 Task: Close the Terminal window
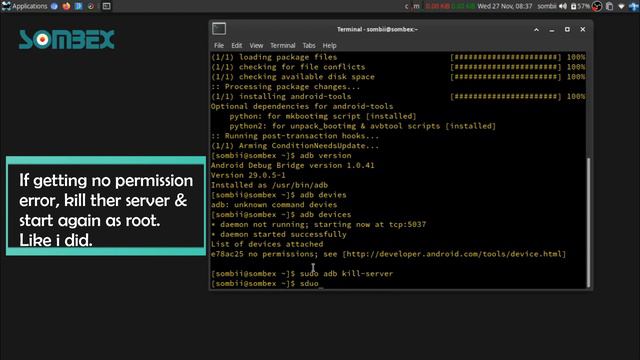(582, 29)
